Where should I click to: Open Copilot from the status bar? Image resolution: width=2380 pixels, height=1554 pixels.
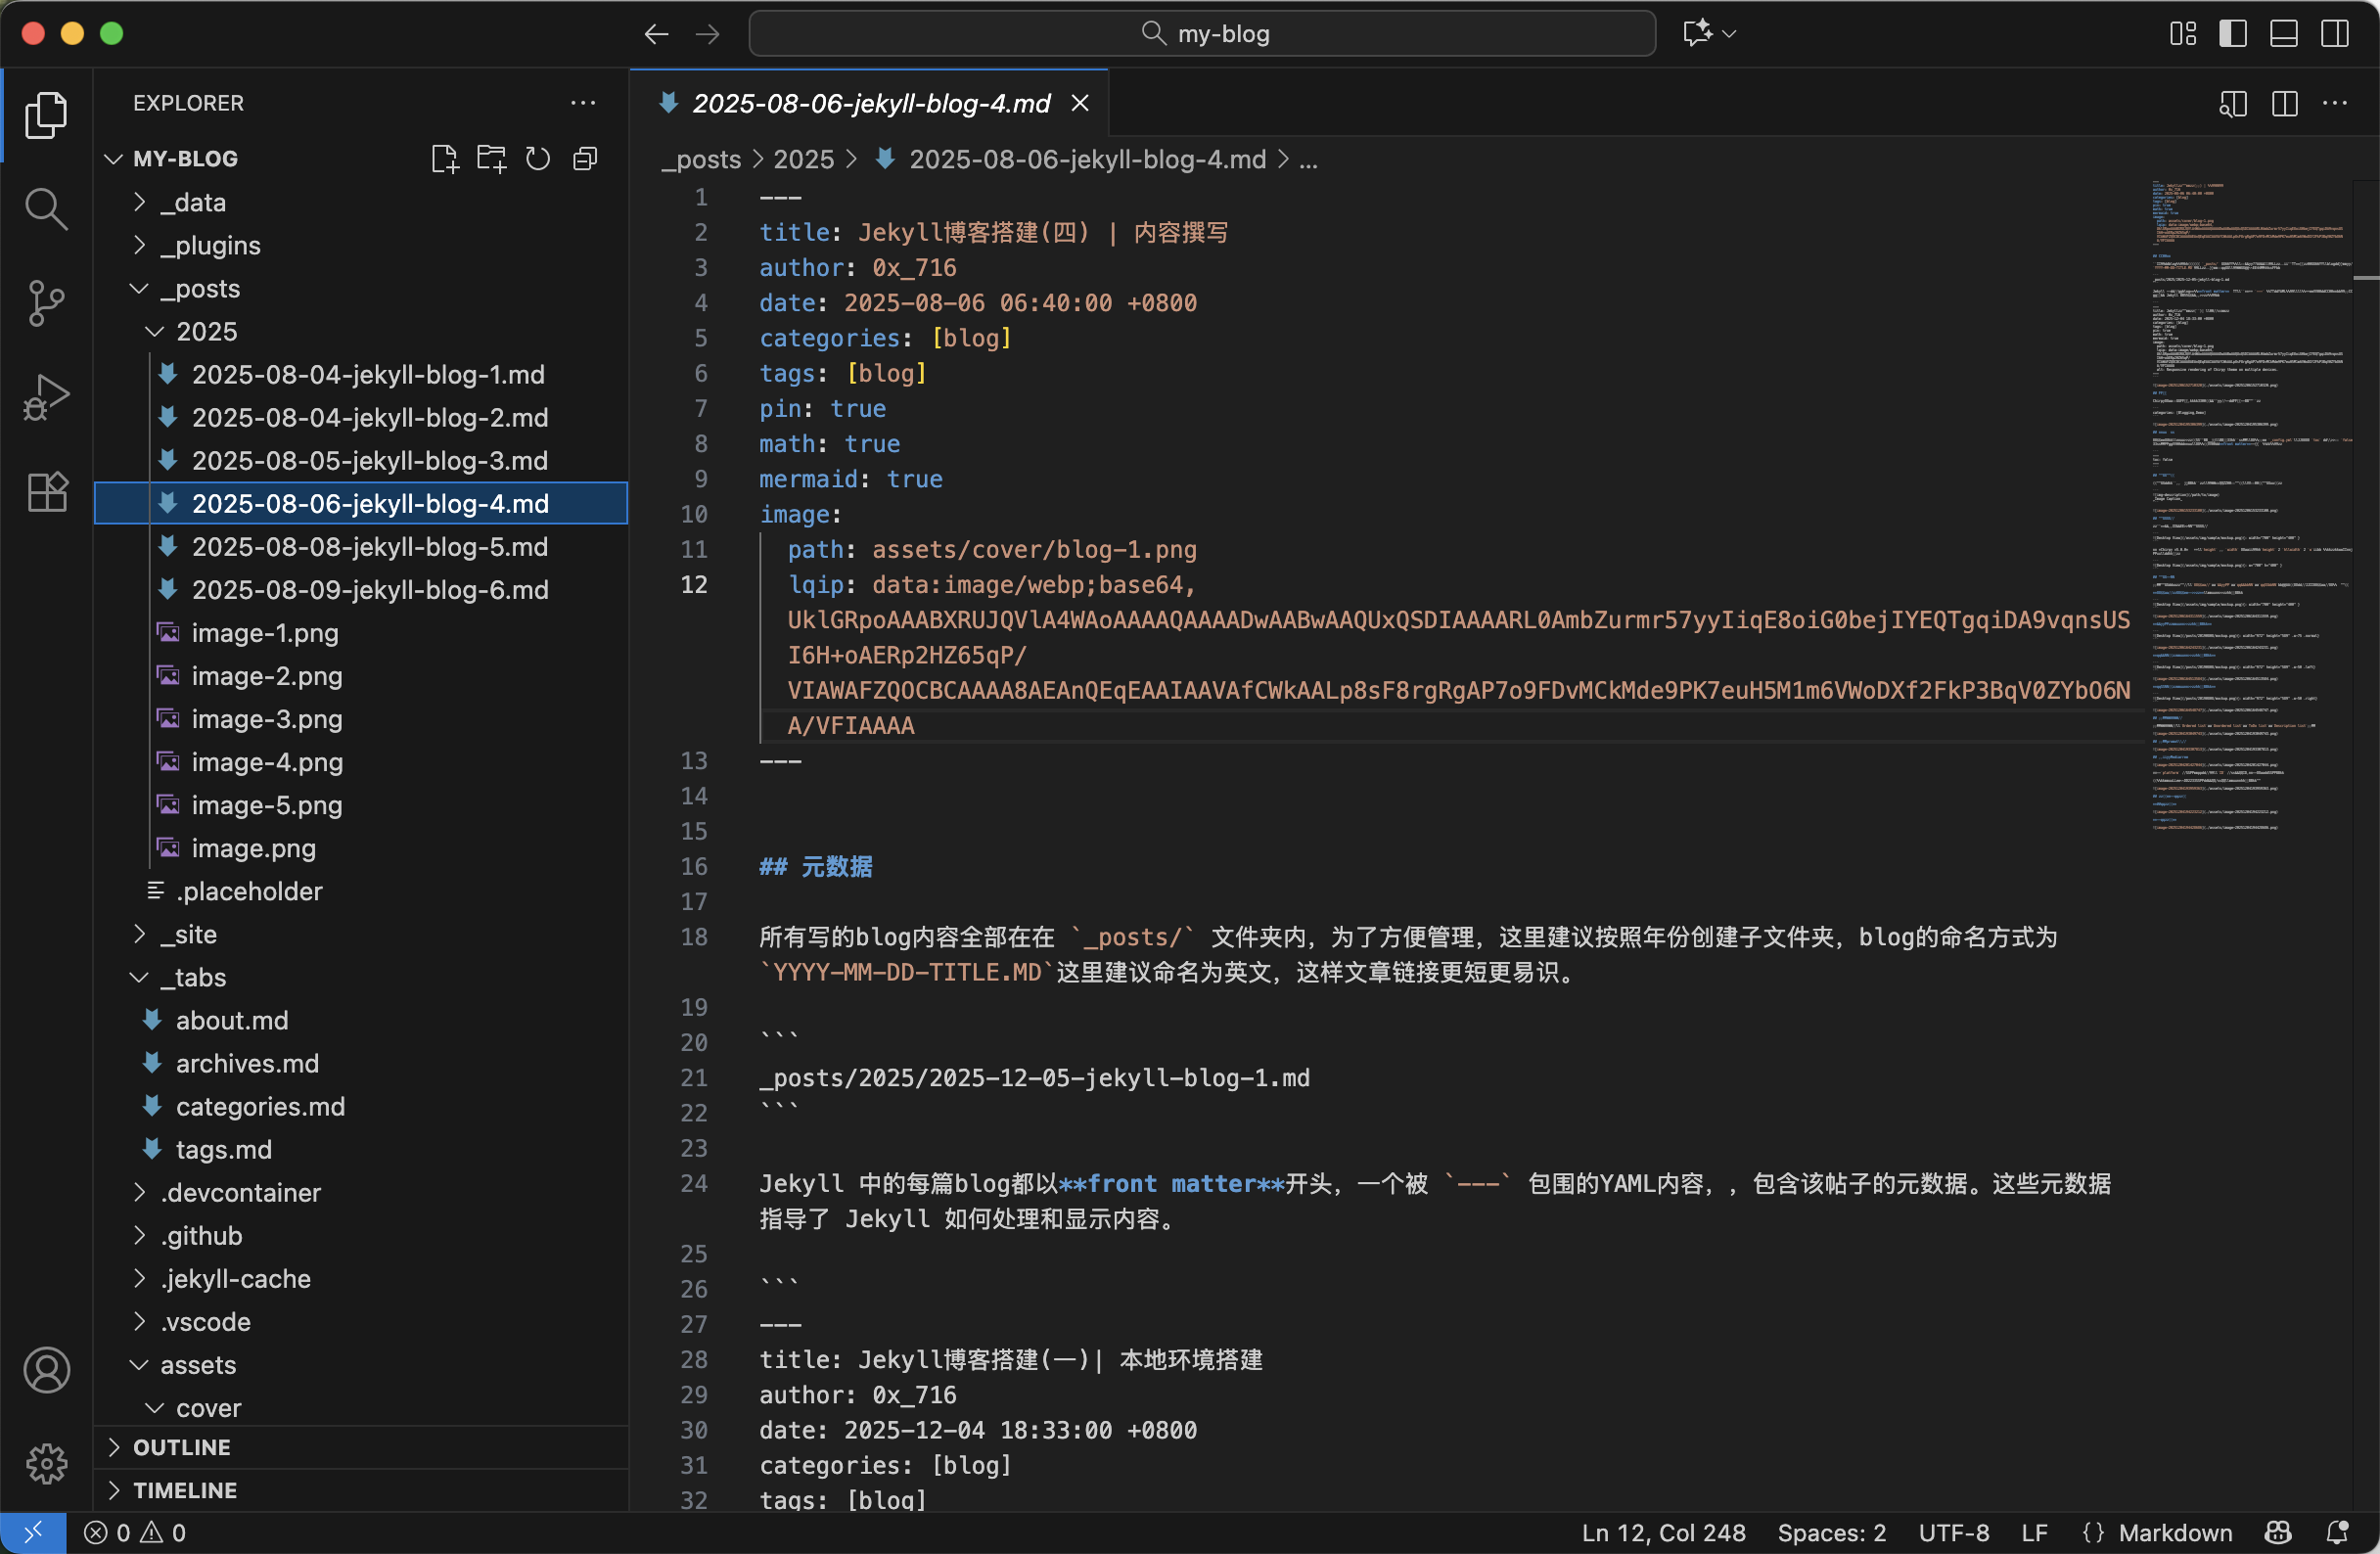[x=2277, y=1532]
